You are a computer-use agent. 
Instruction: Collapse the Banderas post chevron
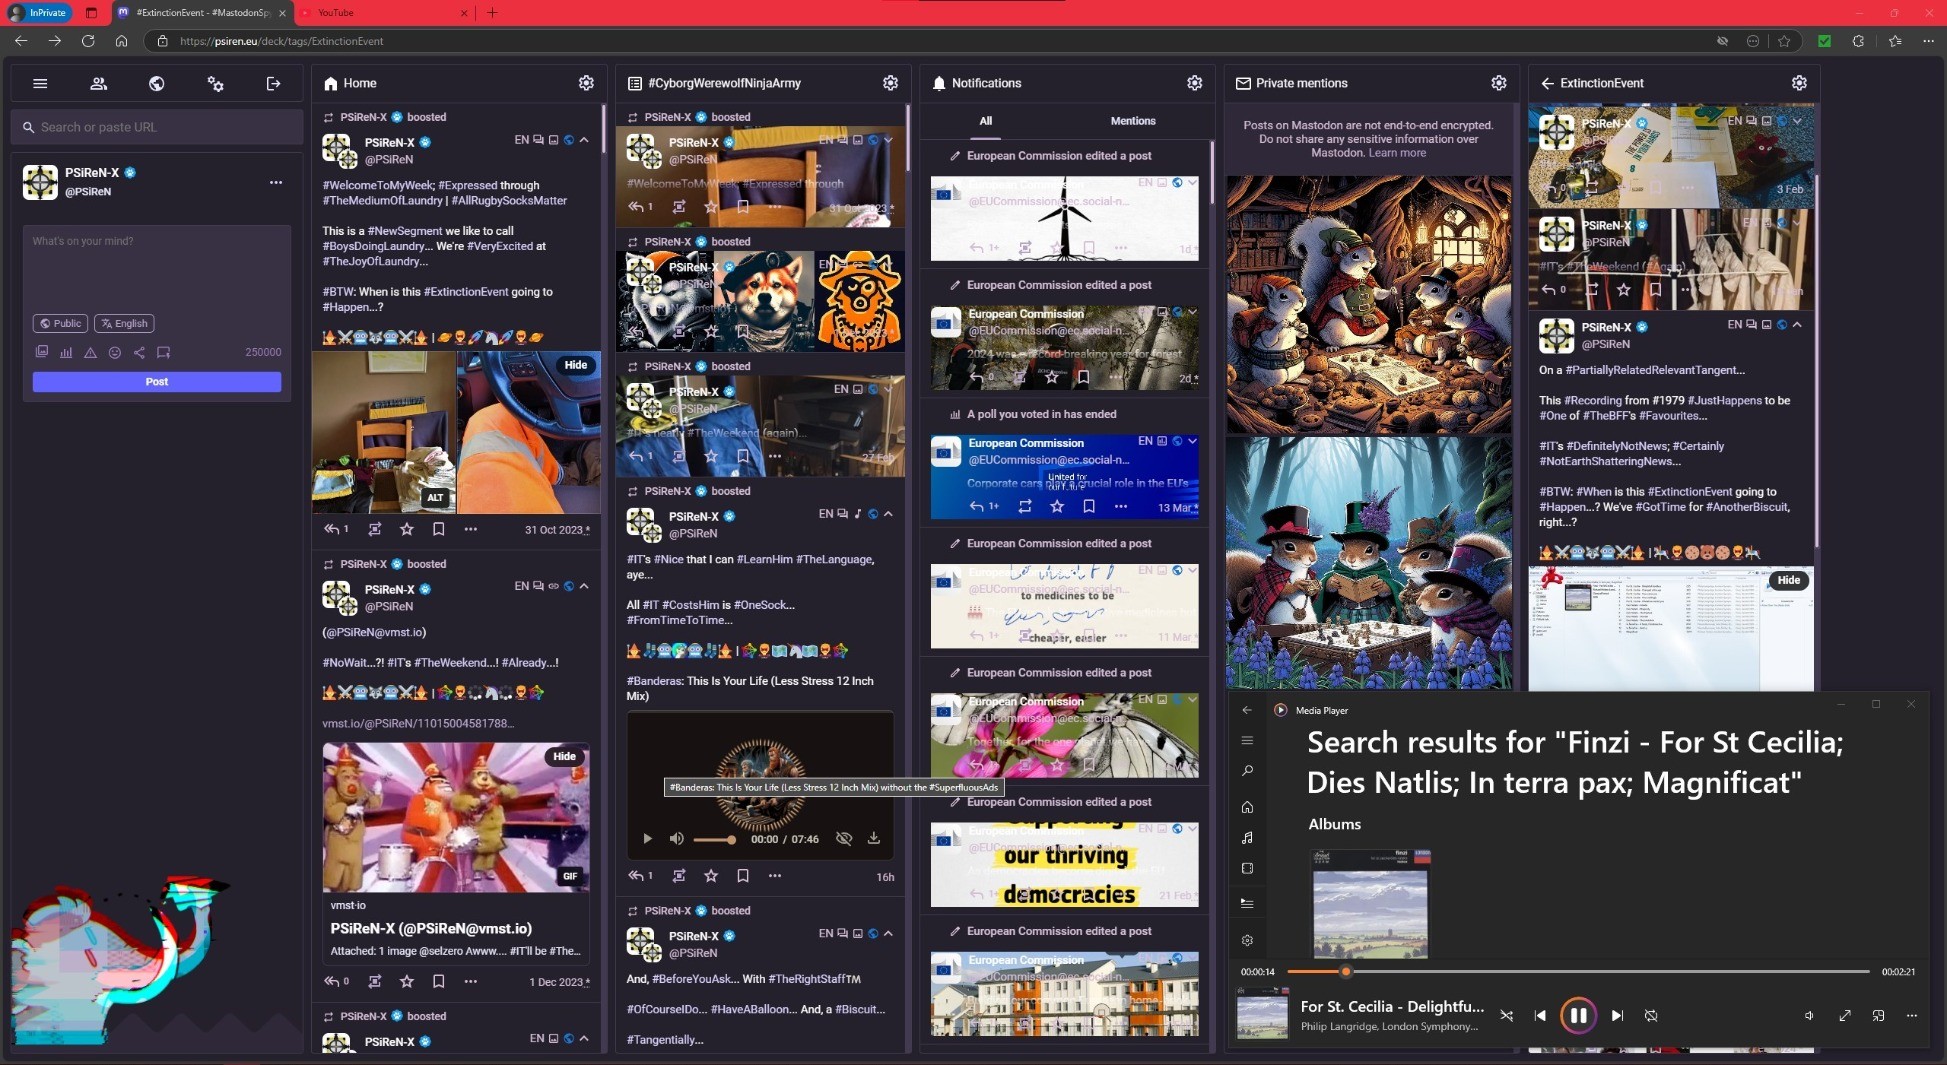pos(888,514)
